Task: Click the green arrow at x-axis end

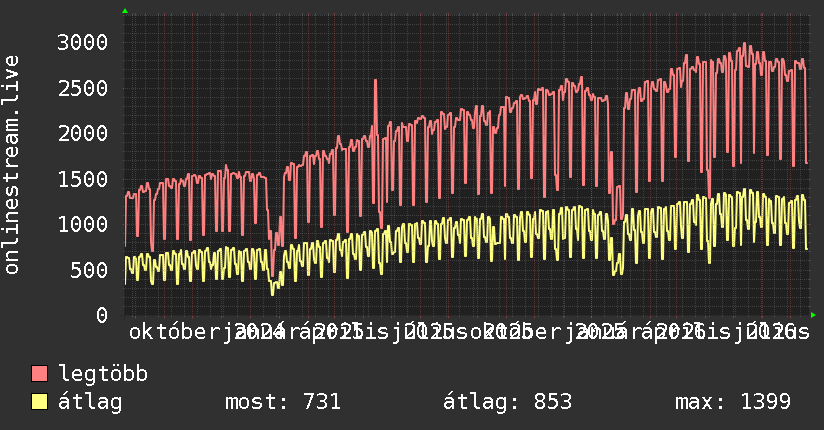Action: point(813,315)
